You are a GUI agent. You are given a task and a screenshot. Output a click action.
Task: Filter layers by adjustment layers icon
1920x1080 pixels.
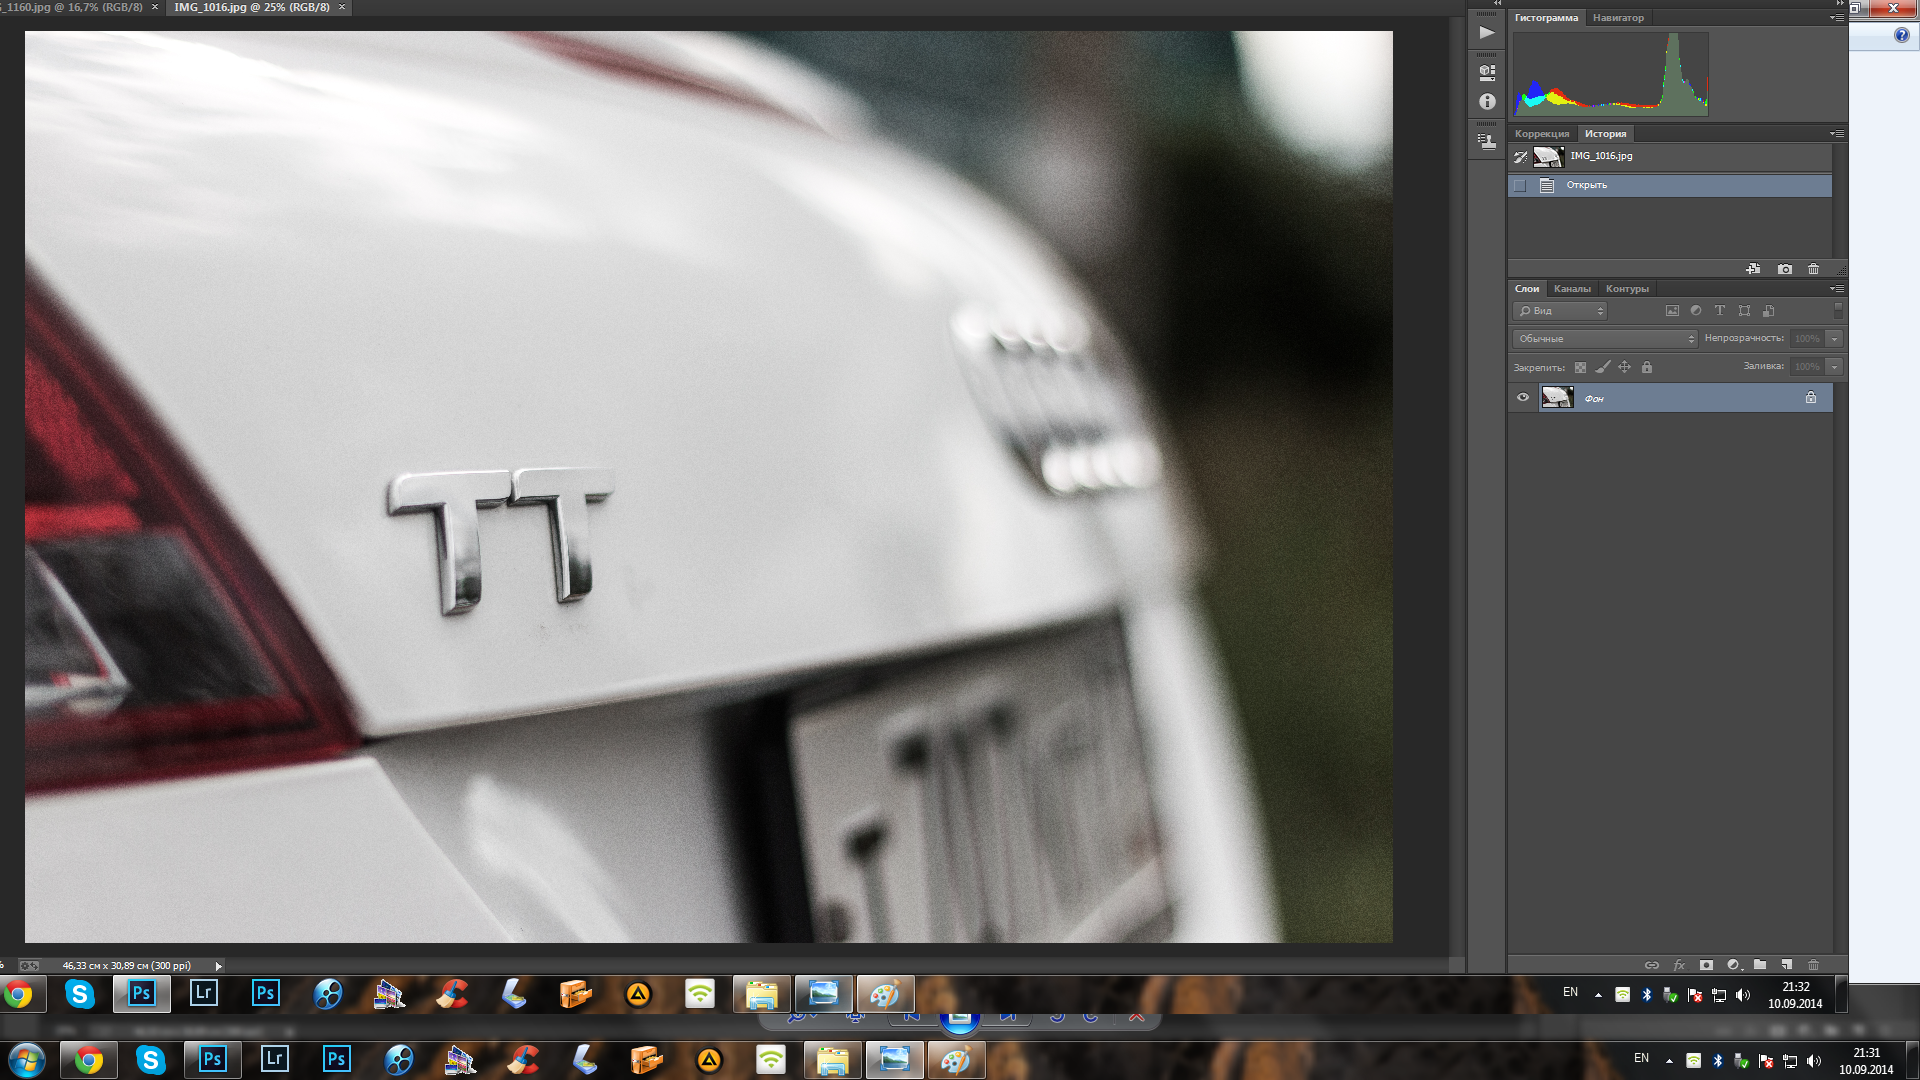tap(1696, 311)
